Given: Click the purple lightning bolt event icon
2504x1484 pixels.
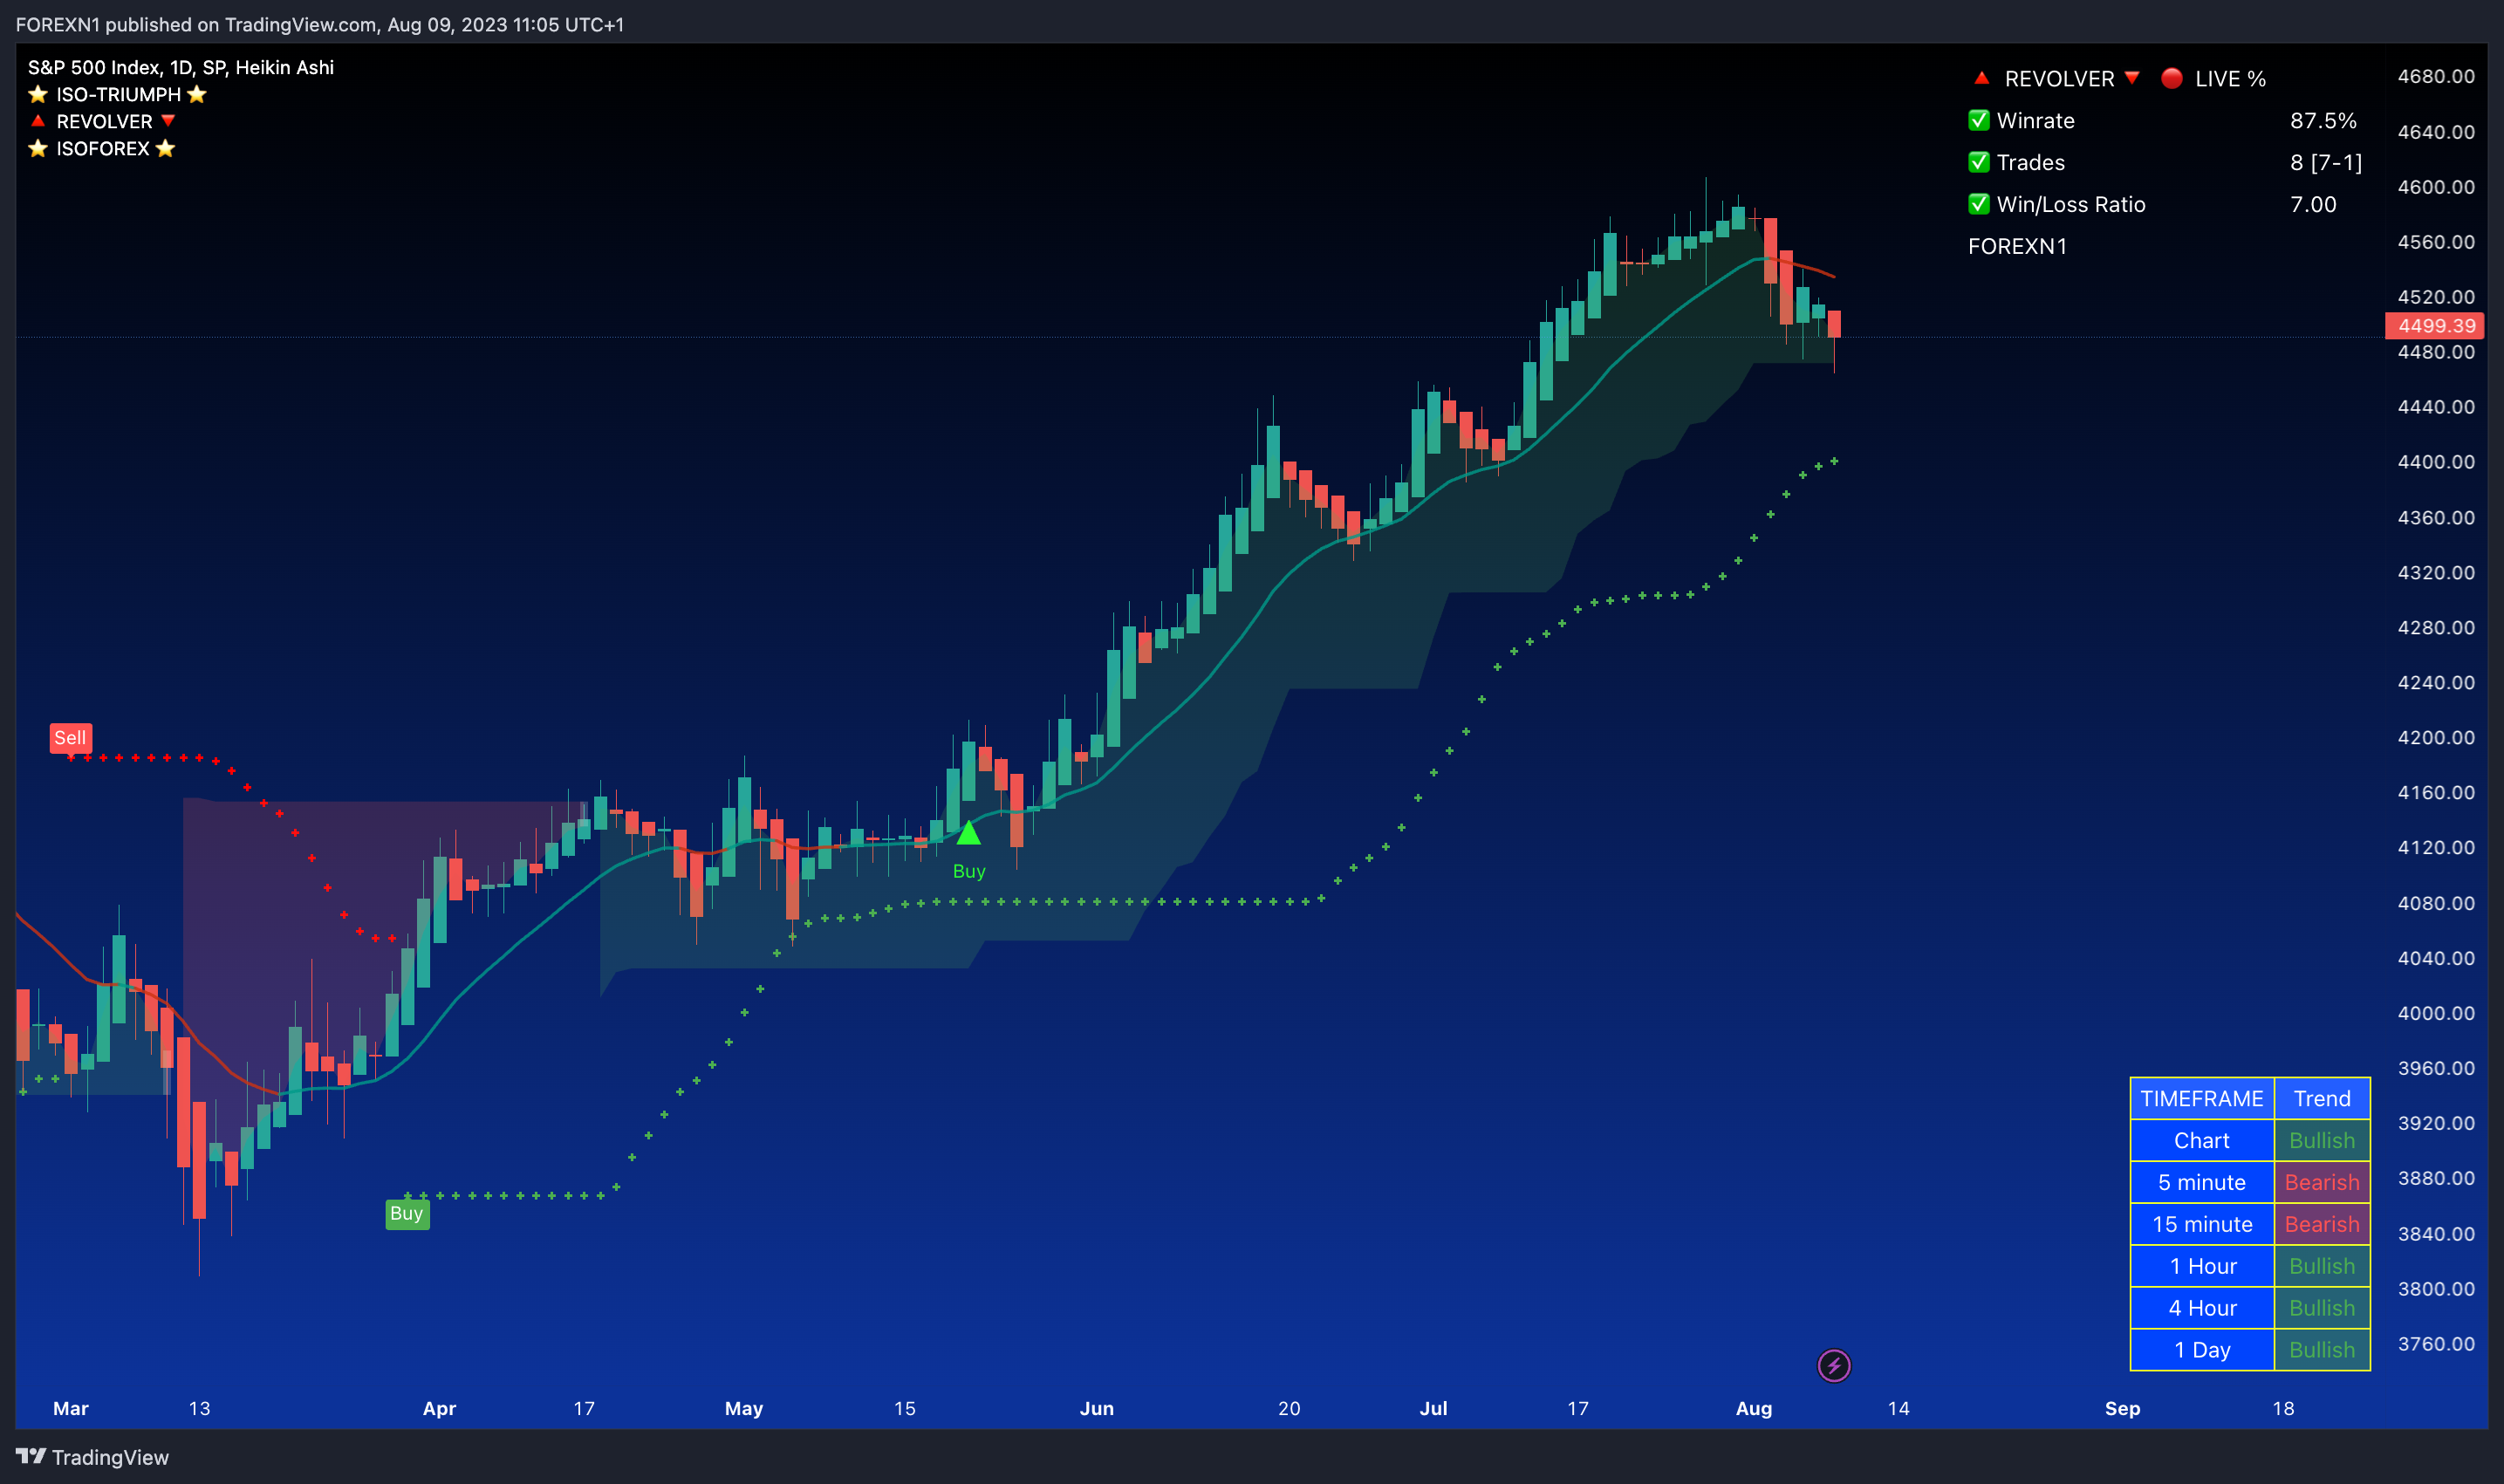Looking at the screenshot, I should (1833, 1365).
